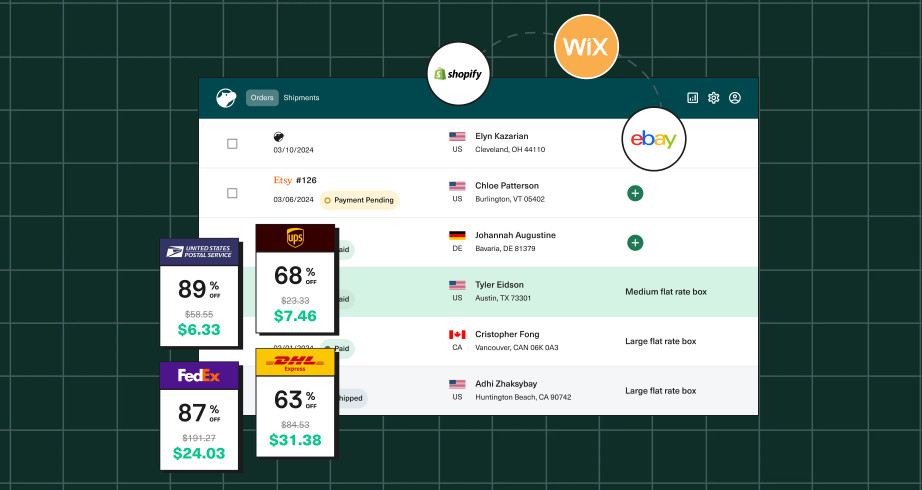922x490 pixels.
Task: Click Medium flat rate box for Tyler Eidson
Action: [666, 292]
